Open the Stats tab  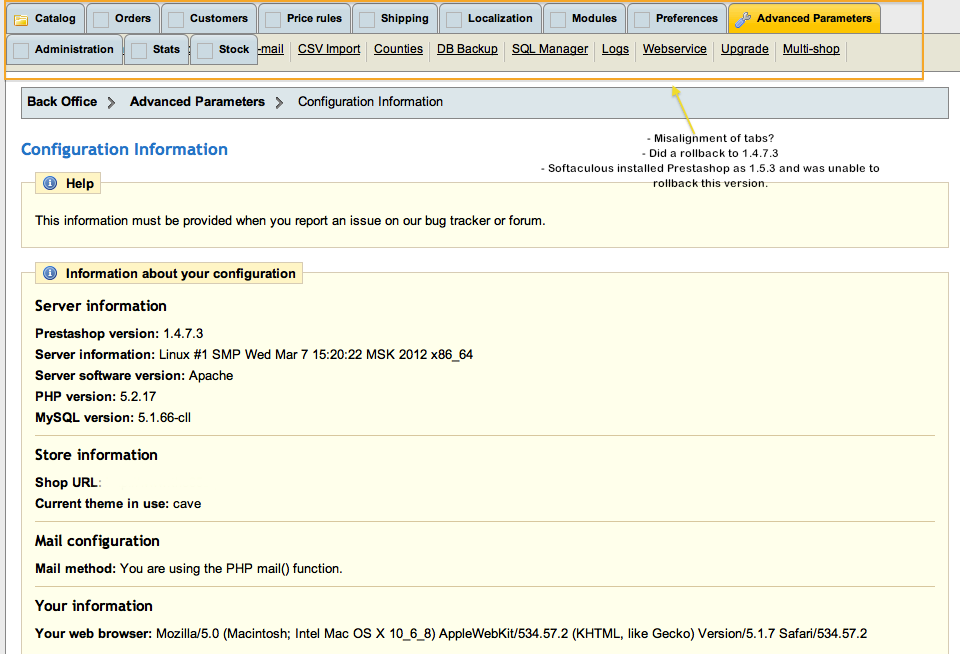tap(157, 50)
